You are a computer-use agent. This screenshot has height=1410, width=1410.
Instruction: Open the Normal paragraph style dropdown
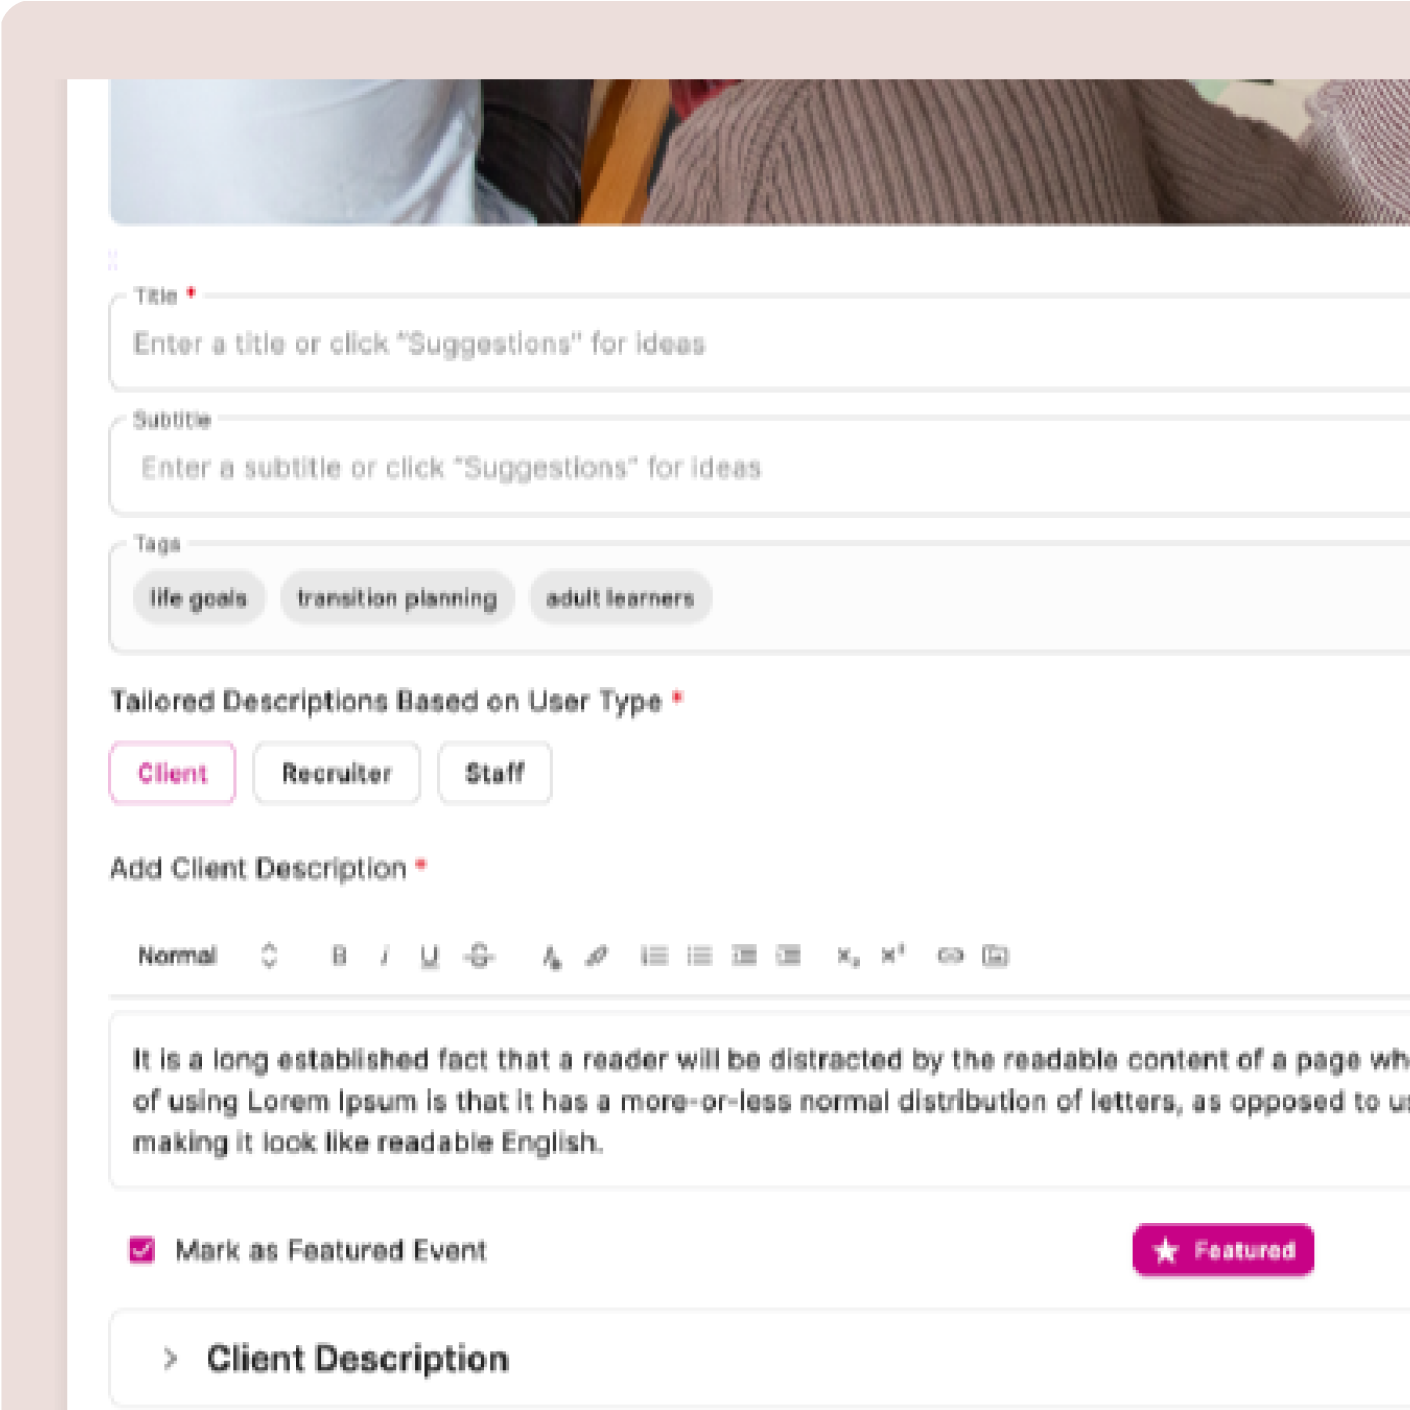198,955
